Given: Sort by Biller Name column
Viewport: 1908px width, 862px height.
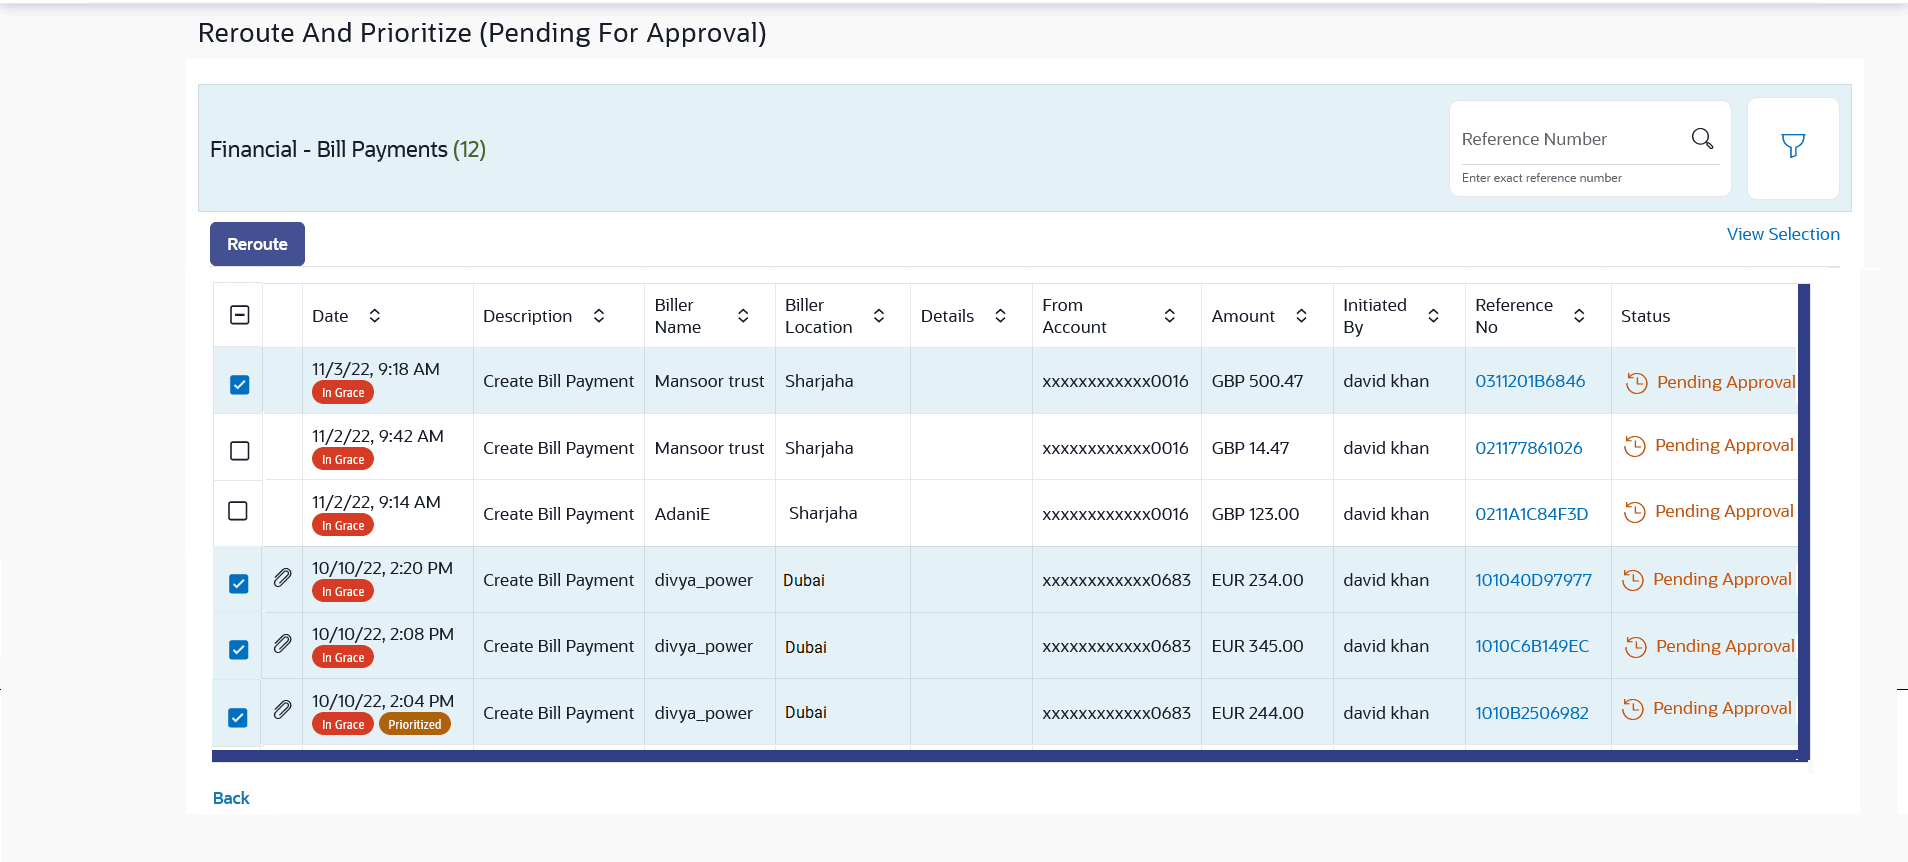Looking at the screenshot, I should tap(743, 316).
